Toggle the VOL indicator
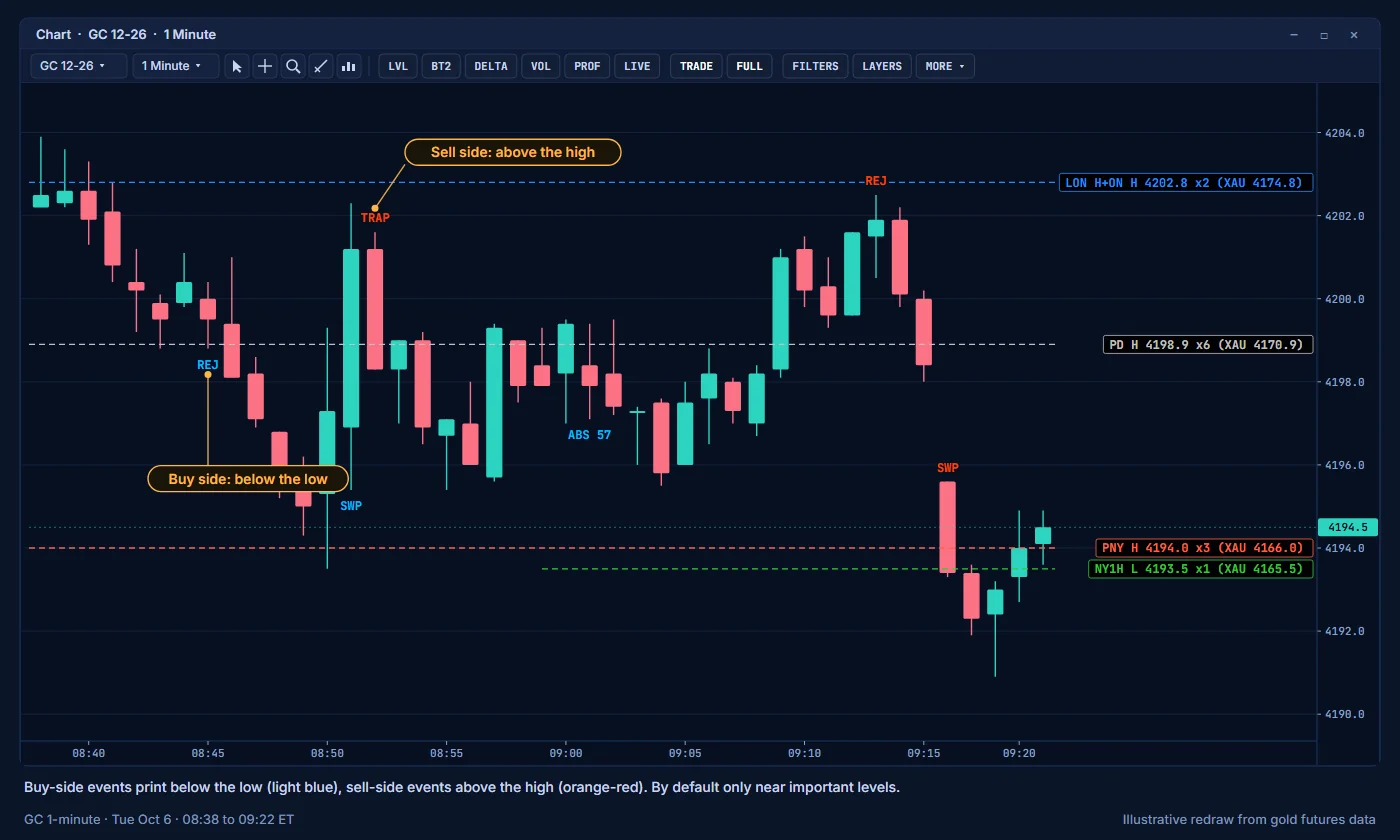This screenshot has height=840, width=1400. pos(541,66)
